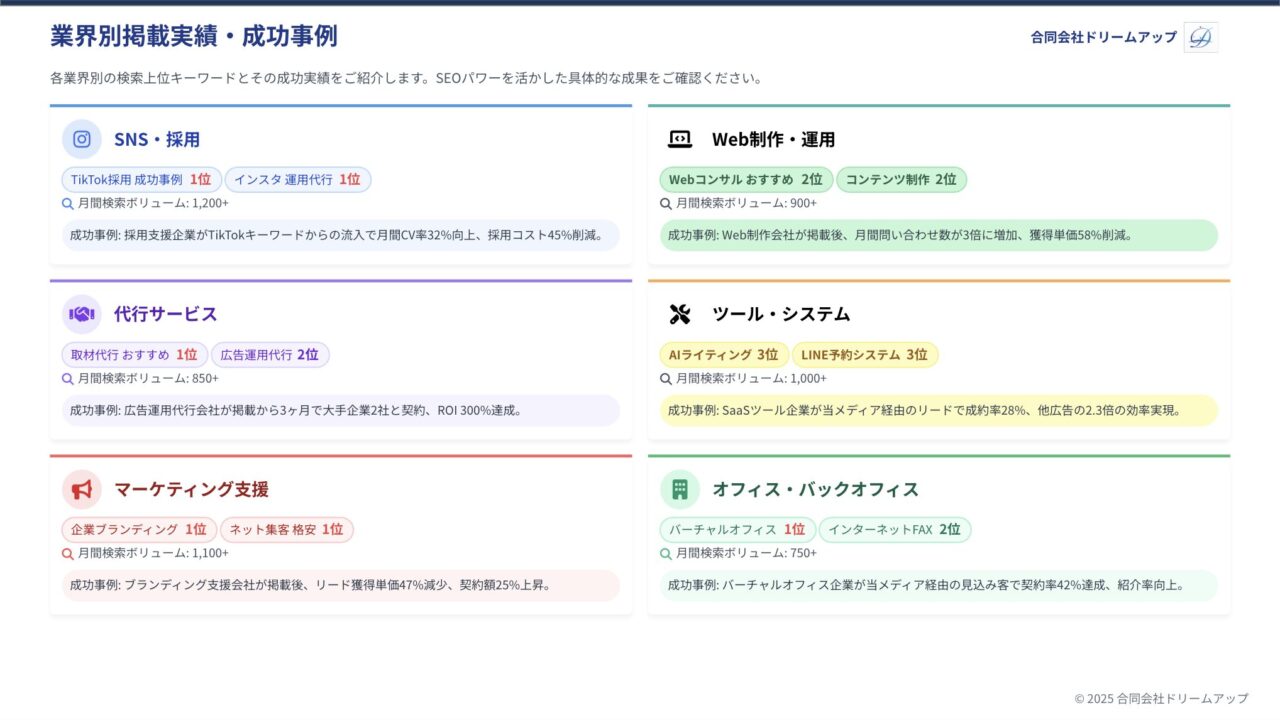Click the バーチャルオフィス 1位 tag
1280x720 pixels.
tap(737, 530)
